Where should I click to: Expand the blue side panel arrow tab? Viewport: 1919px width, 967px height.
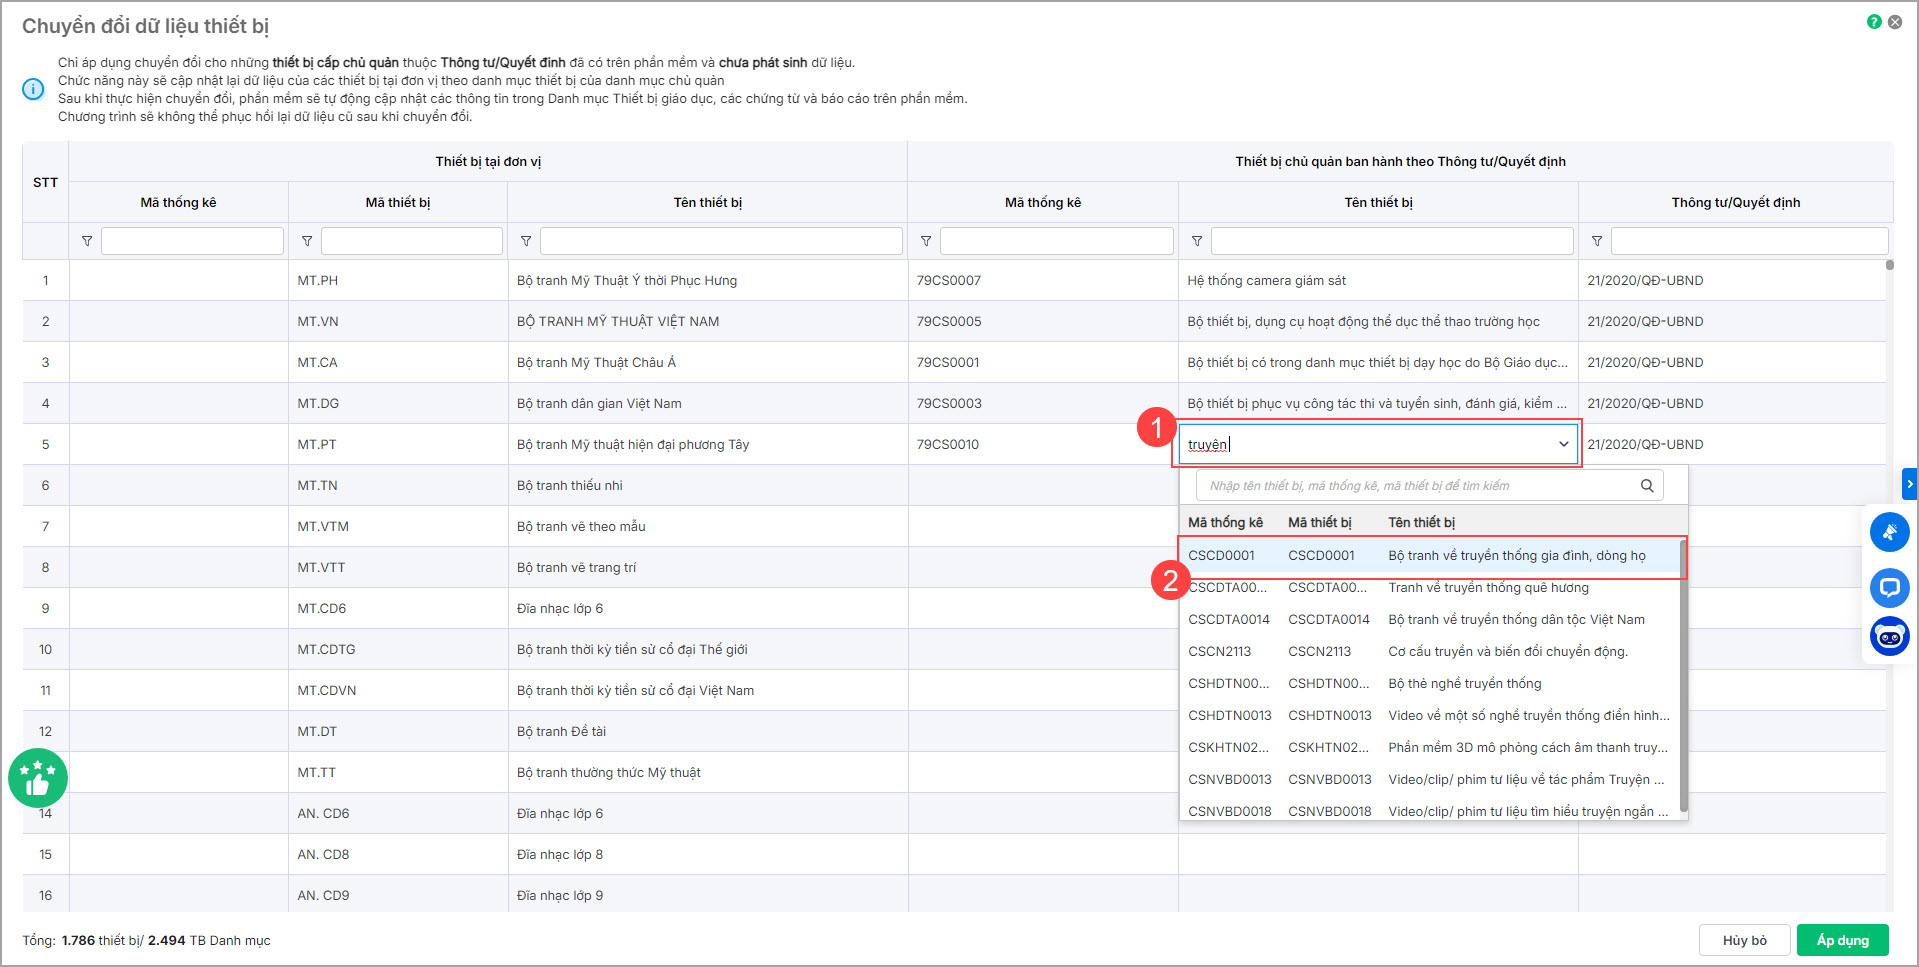click(1909, 484)
